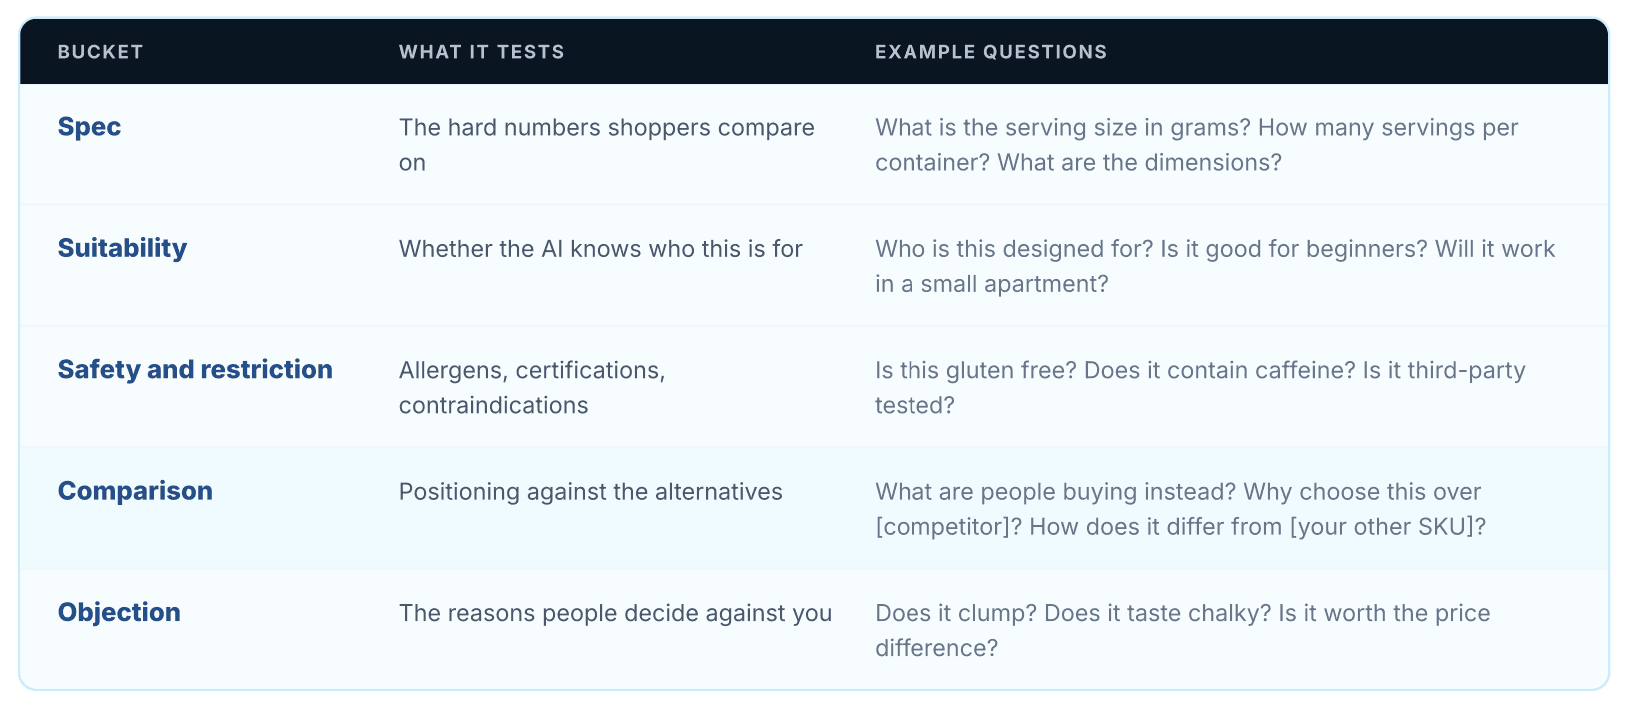Click 'The hard numbers shoppers compare on' text
Image resolution: width=1628 pixels, height=704 pixels.
[607, 145]
